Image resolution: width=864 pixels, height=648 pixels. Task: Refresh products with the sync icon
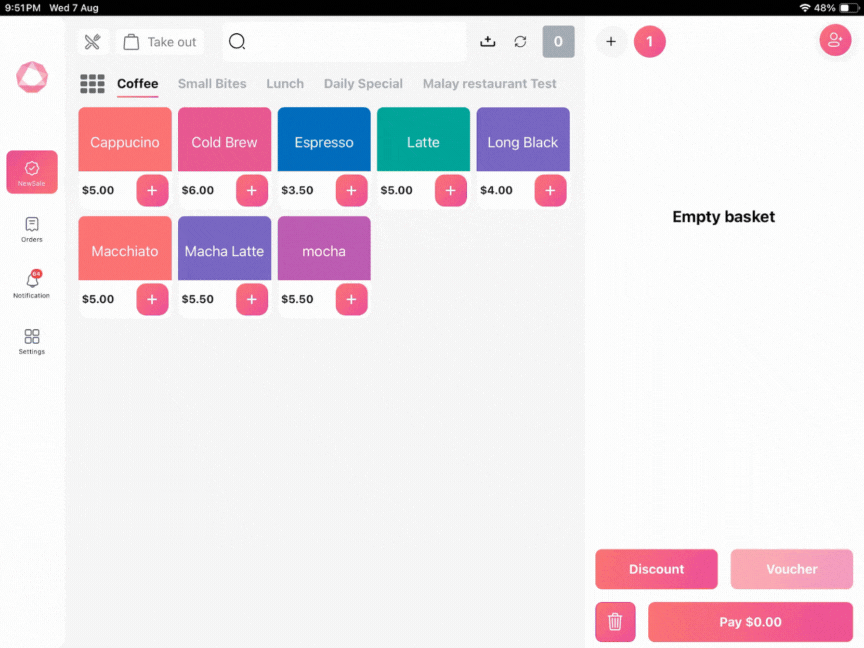coord(520,42)
